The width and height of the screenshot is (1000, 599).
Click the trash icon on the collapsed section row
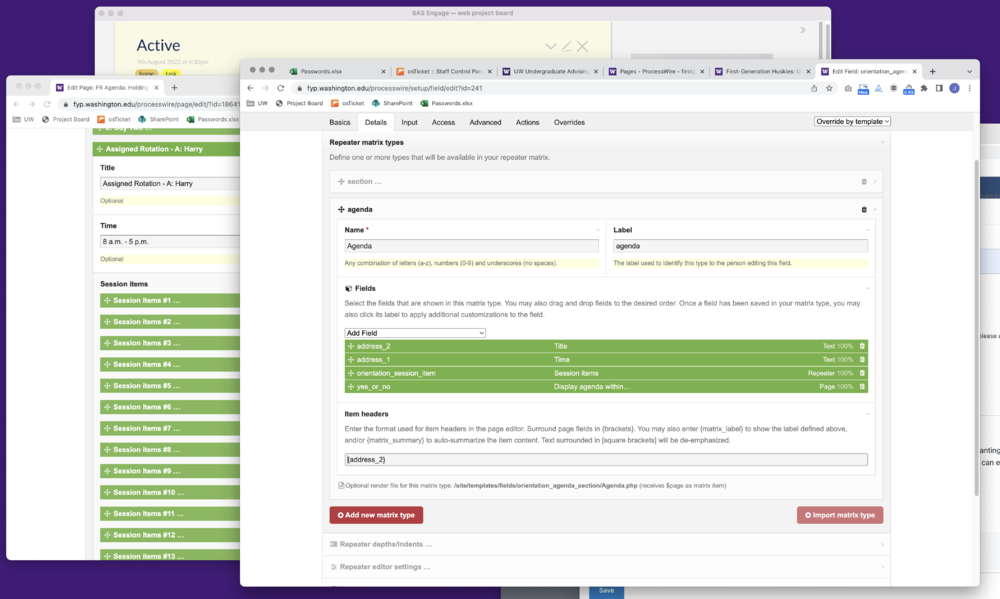(x=864, y=181)
